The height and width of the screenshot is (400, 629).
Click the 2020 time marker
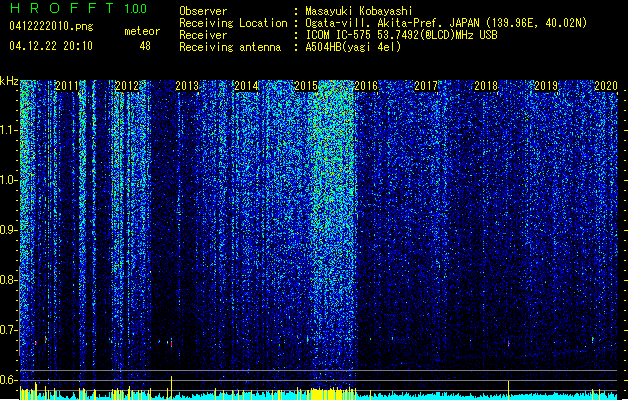[606, 86]
